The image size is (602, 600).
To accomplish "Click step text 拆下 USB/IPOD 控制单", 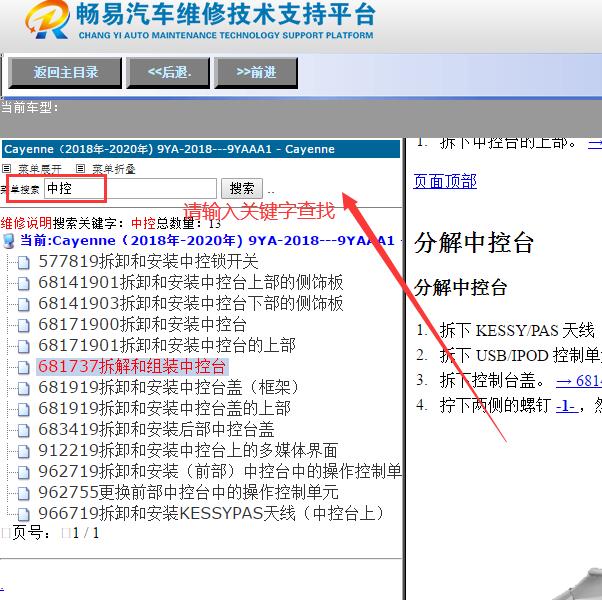I will click(521, 355).
